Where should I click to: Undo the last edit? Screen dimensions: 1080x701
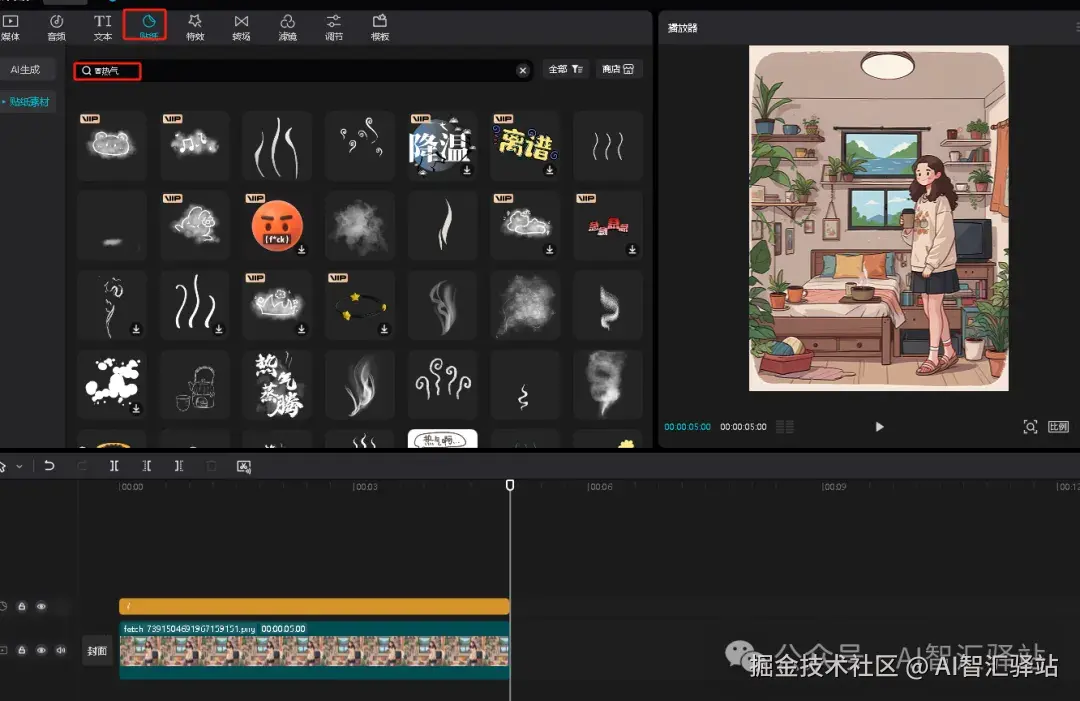coord(49,465)
